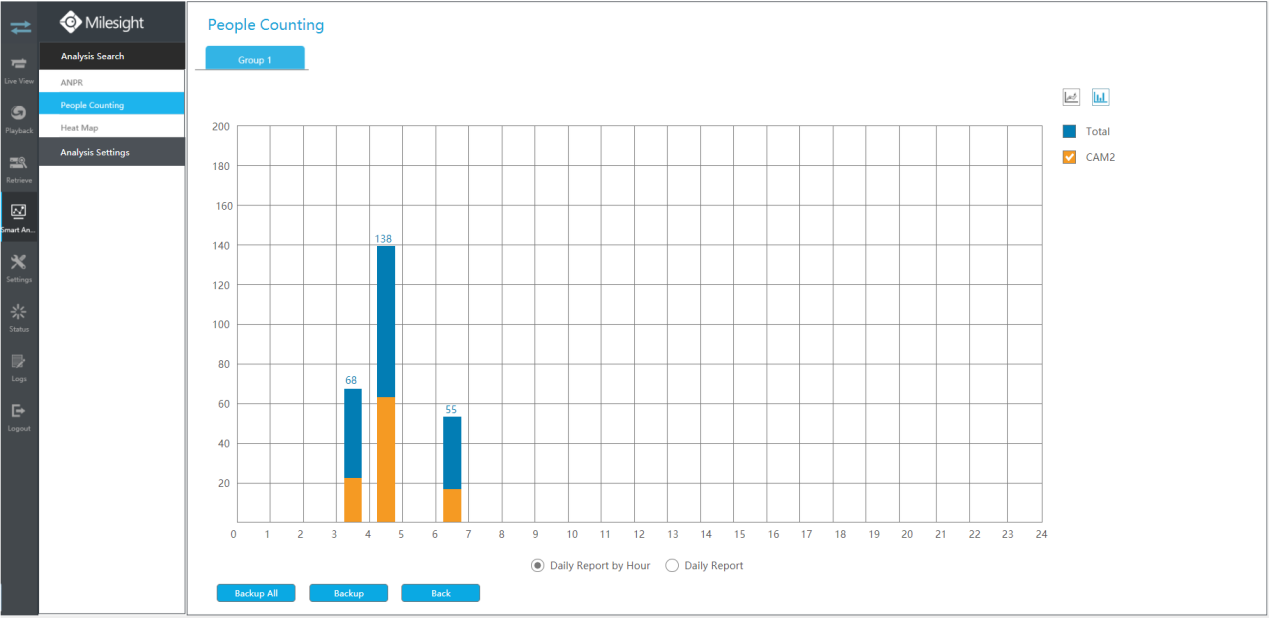The height and width of the screenshot is (618, 1269).
Task: Click the orange segment of the 68 bar
Action: pyautogui.click(x=353, y=500)
